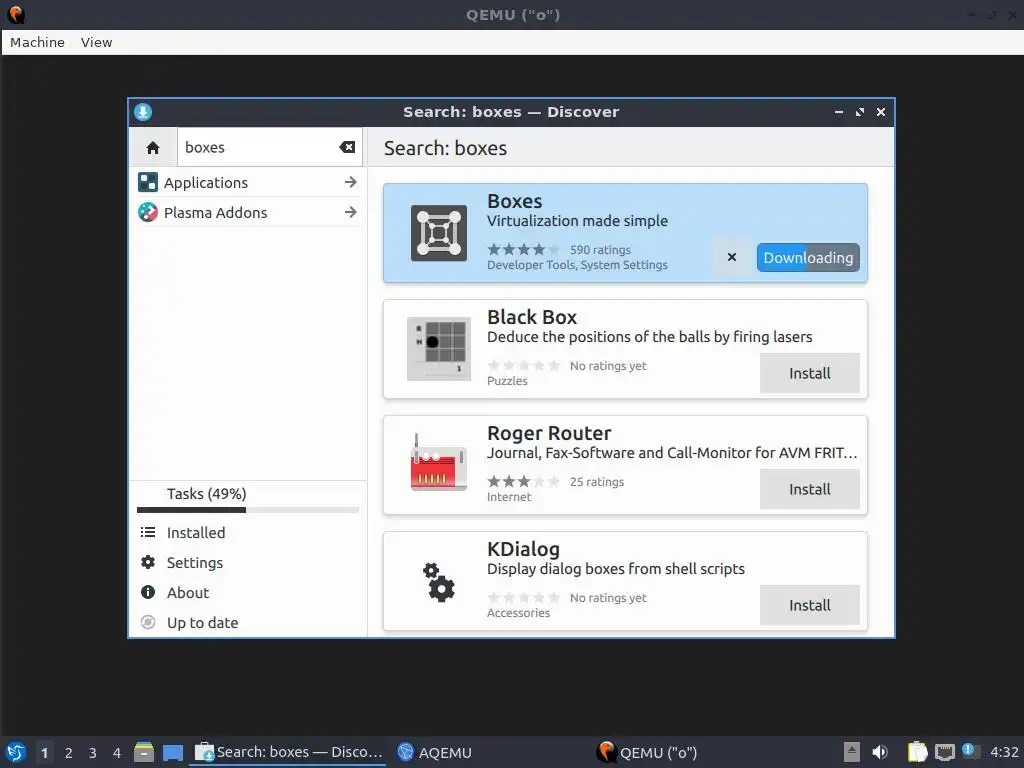Click the blue desktop taskbar icon
This screenshot has height=768, width=1024.
click(x=173, y=753)
